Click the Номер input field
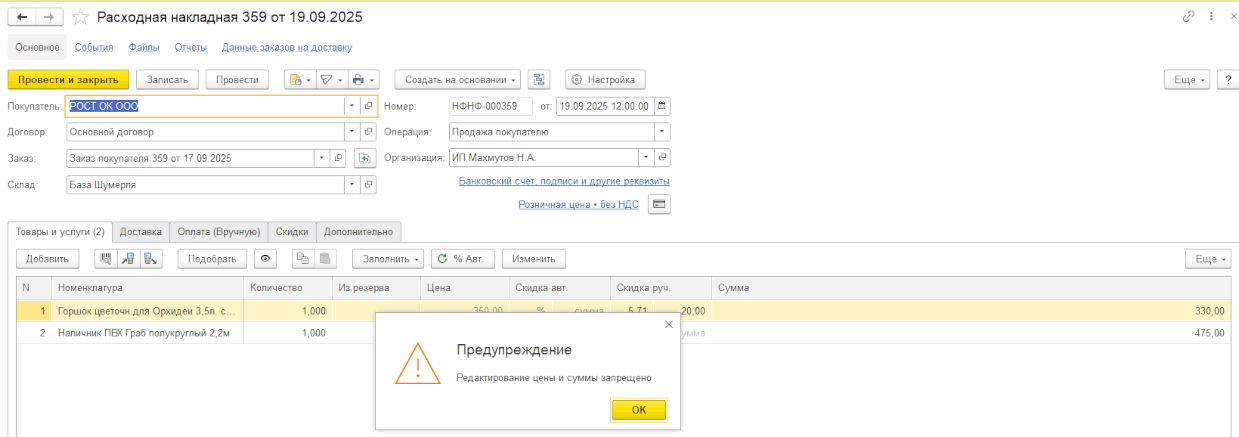This screenshot has height=437, width=1239. pyautogui.click(x=489, y=106)
